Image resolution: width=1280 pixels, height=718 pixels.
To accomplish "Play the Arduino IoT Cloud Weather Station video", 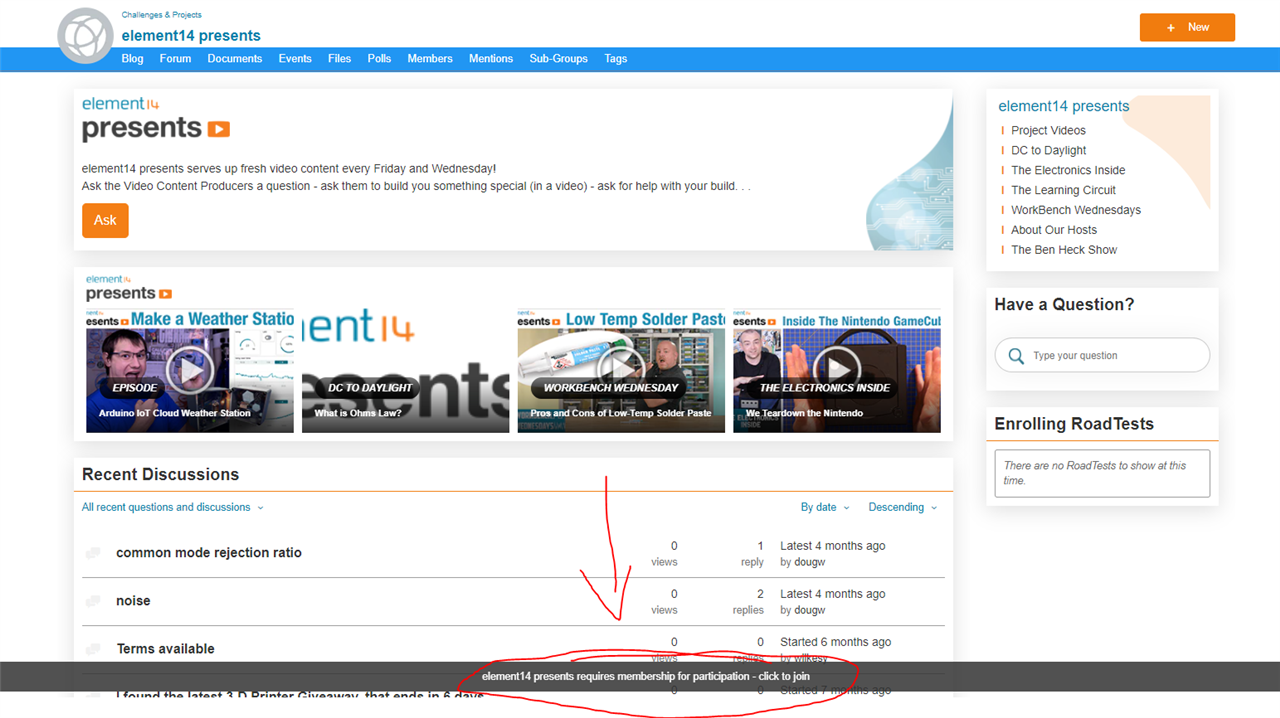I will tap(190, 371).
